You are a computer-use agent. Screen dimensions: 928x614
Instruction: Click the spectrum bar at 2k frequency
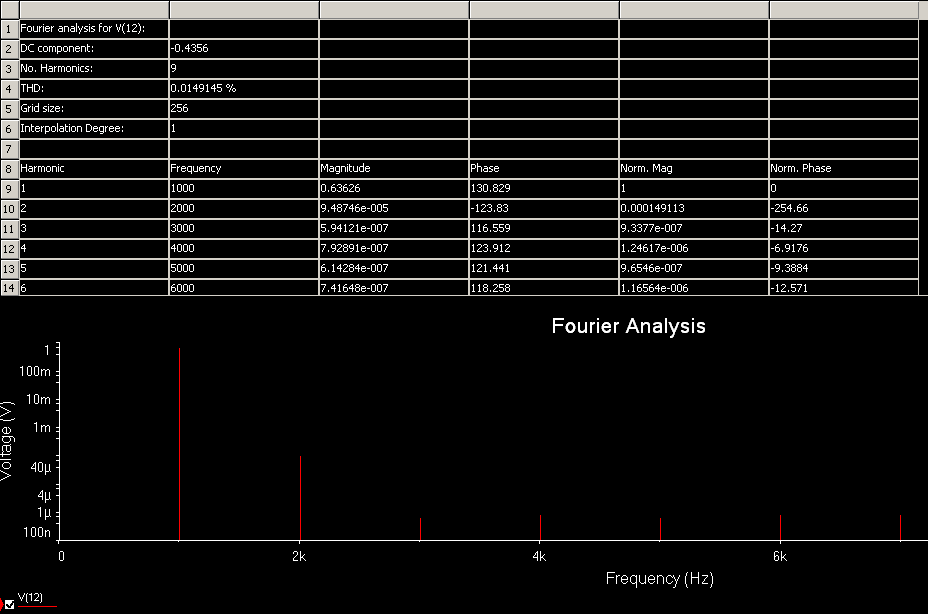click(300, 498)
